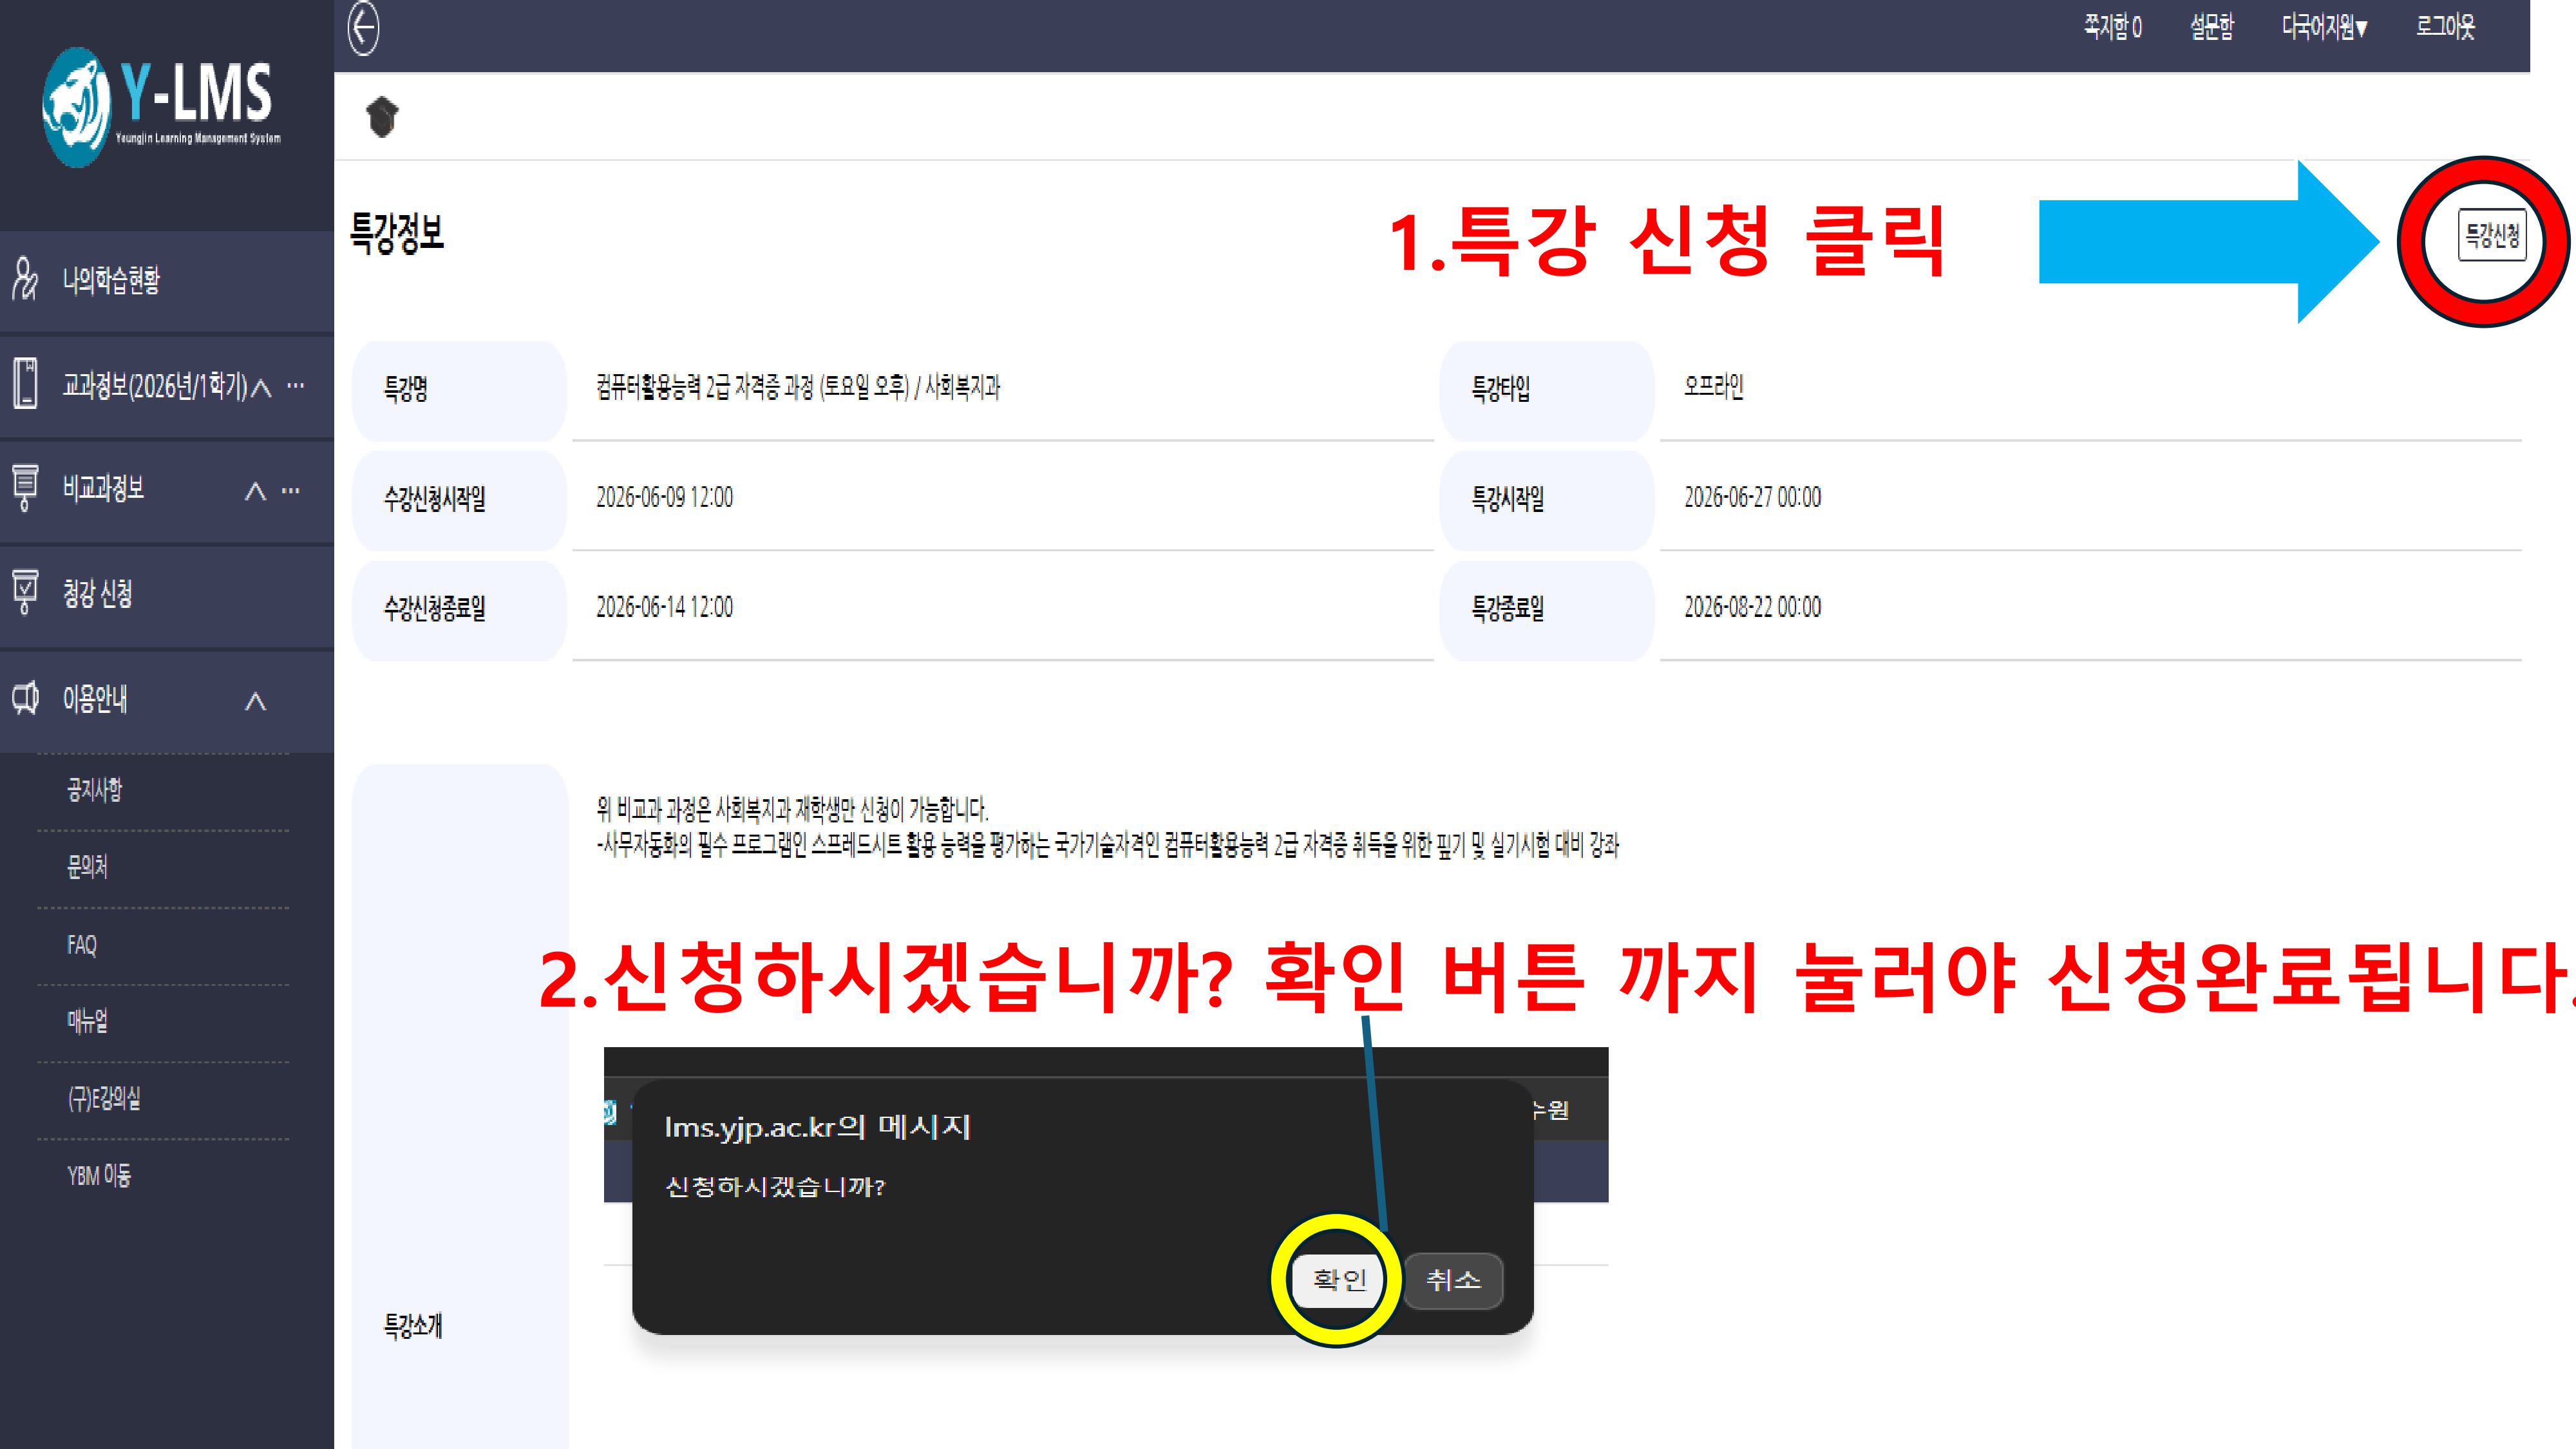Click the 청강 신청 checkmark board icon

click(x=25, y=592)
